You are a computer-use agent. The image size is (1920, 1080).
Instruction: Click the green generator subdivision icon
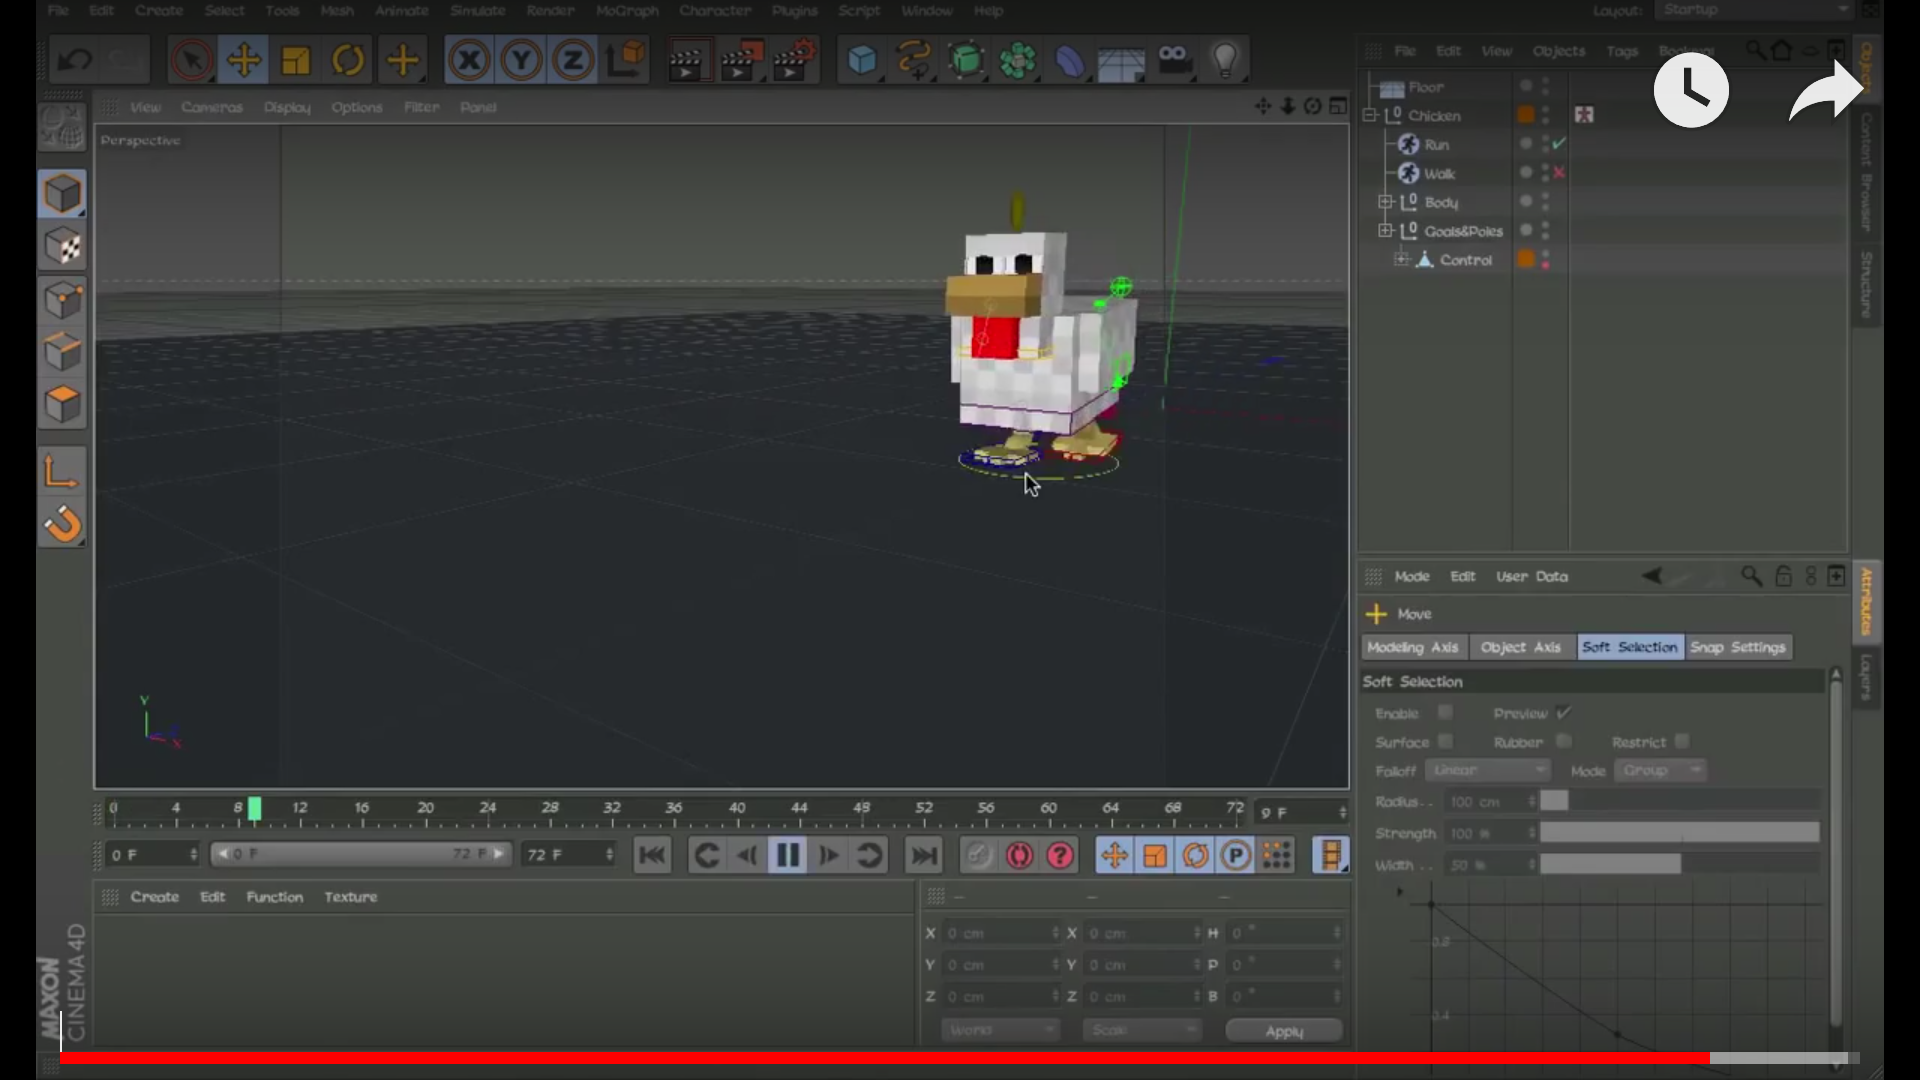pos(966,61)
